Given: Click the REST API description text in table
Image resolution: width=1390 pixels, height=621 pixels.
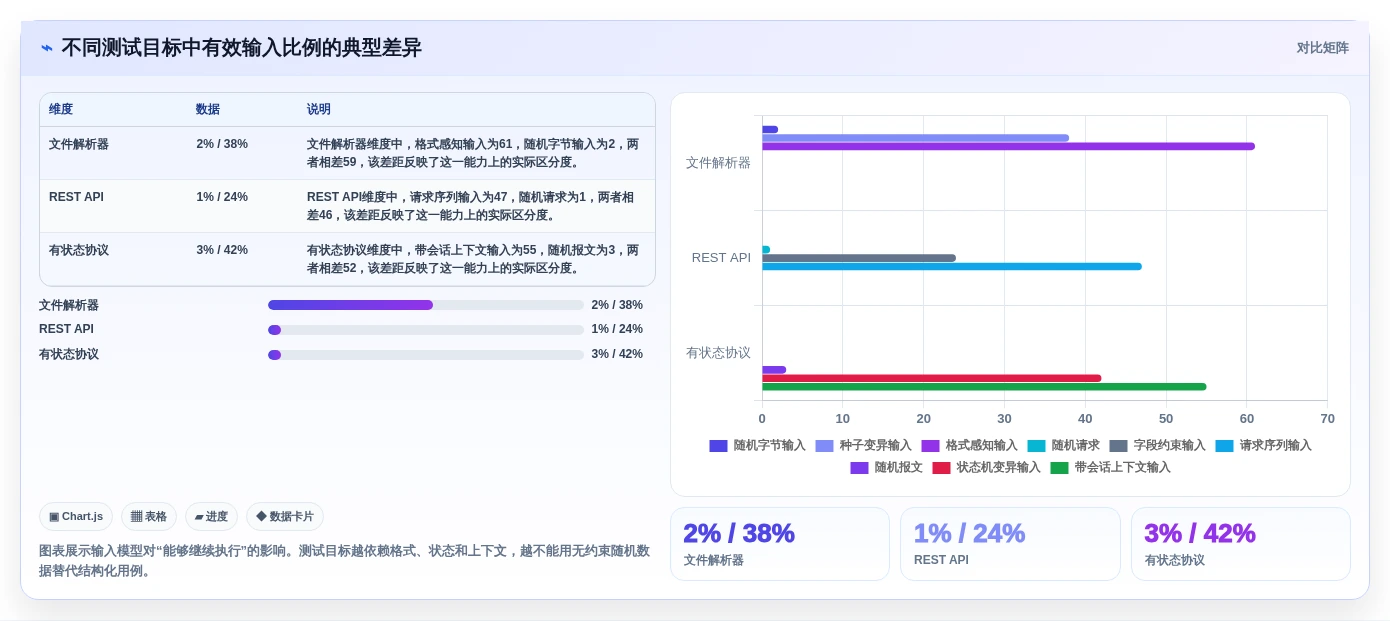Looking at the screenshot, I should click(x=471, y=206).
